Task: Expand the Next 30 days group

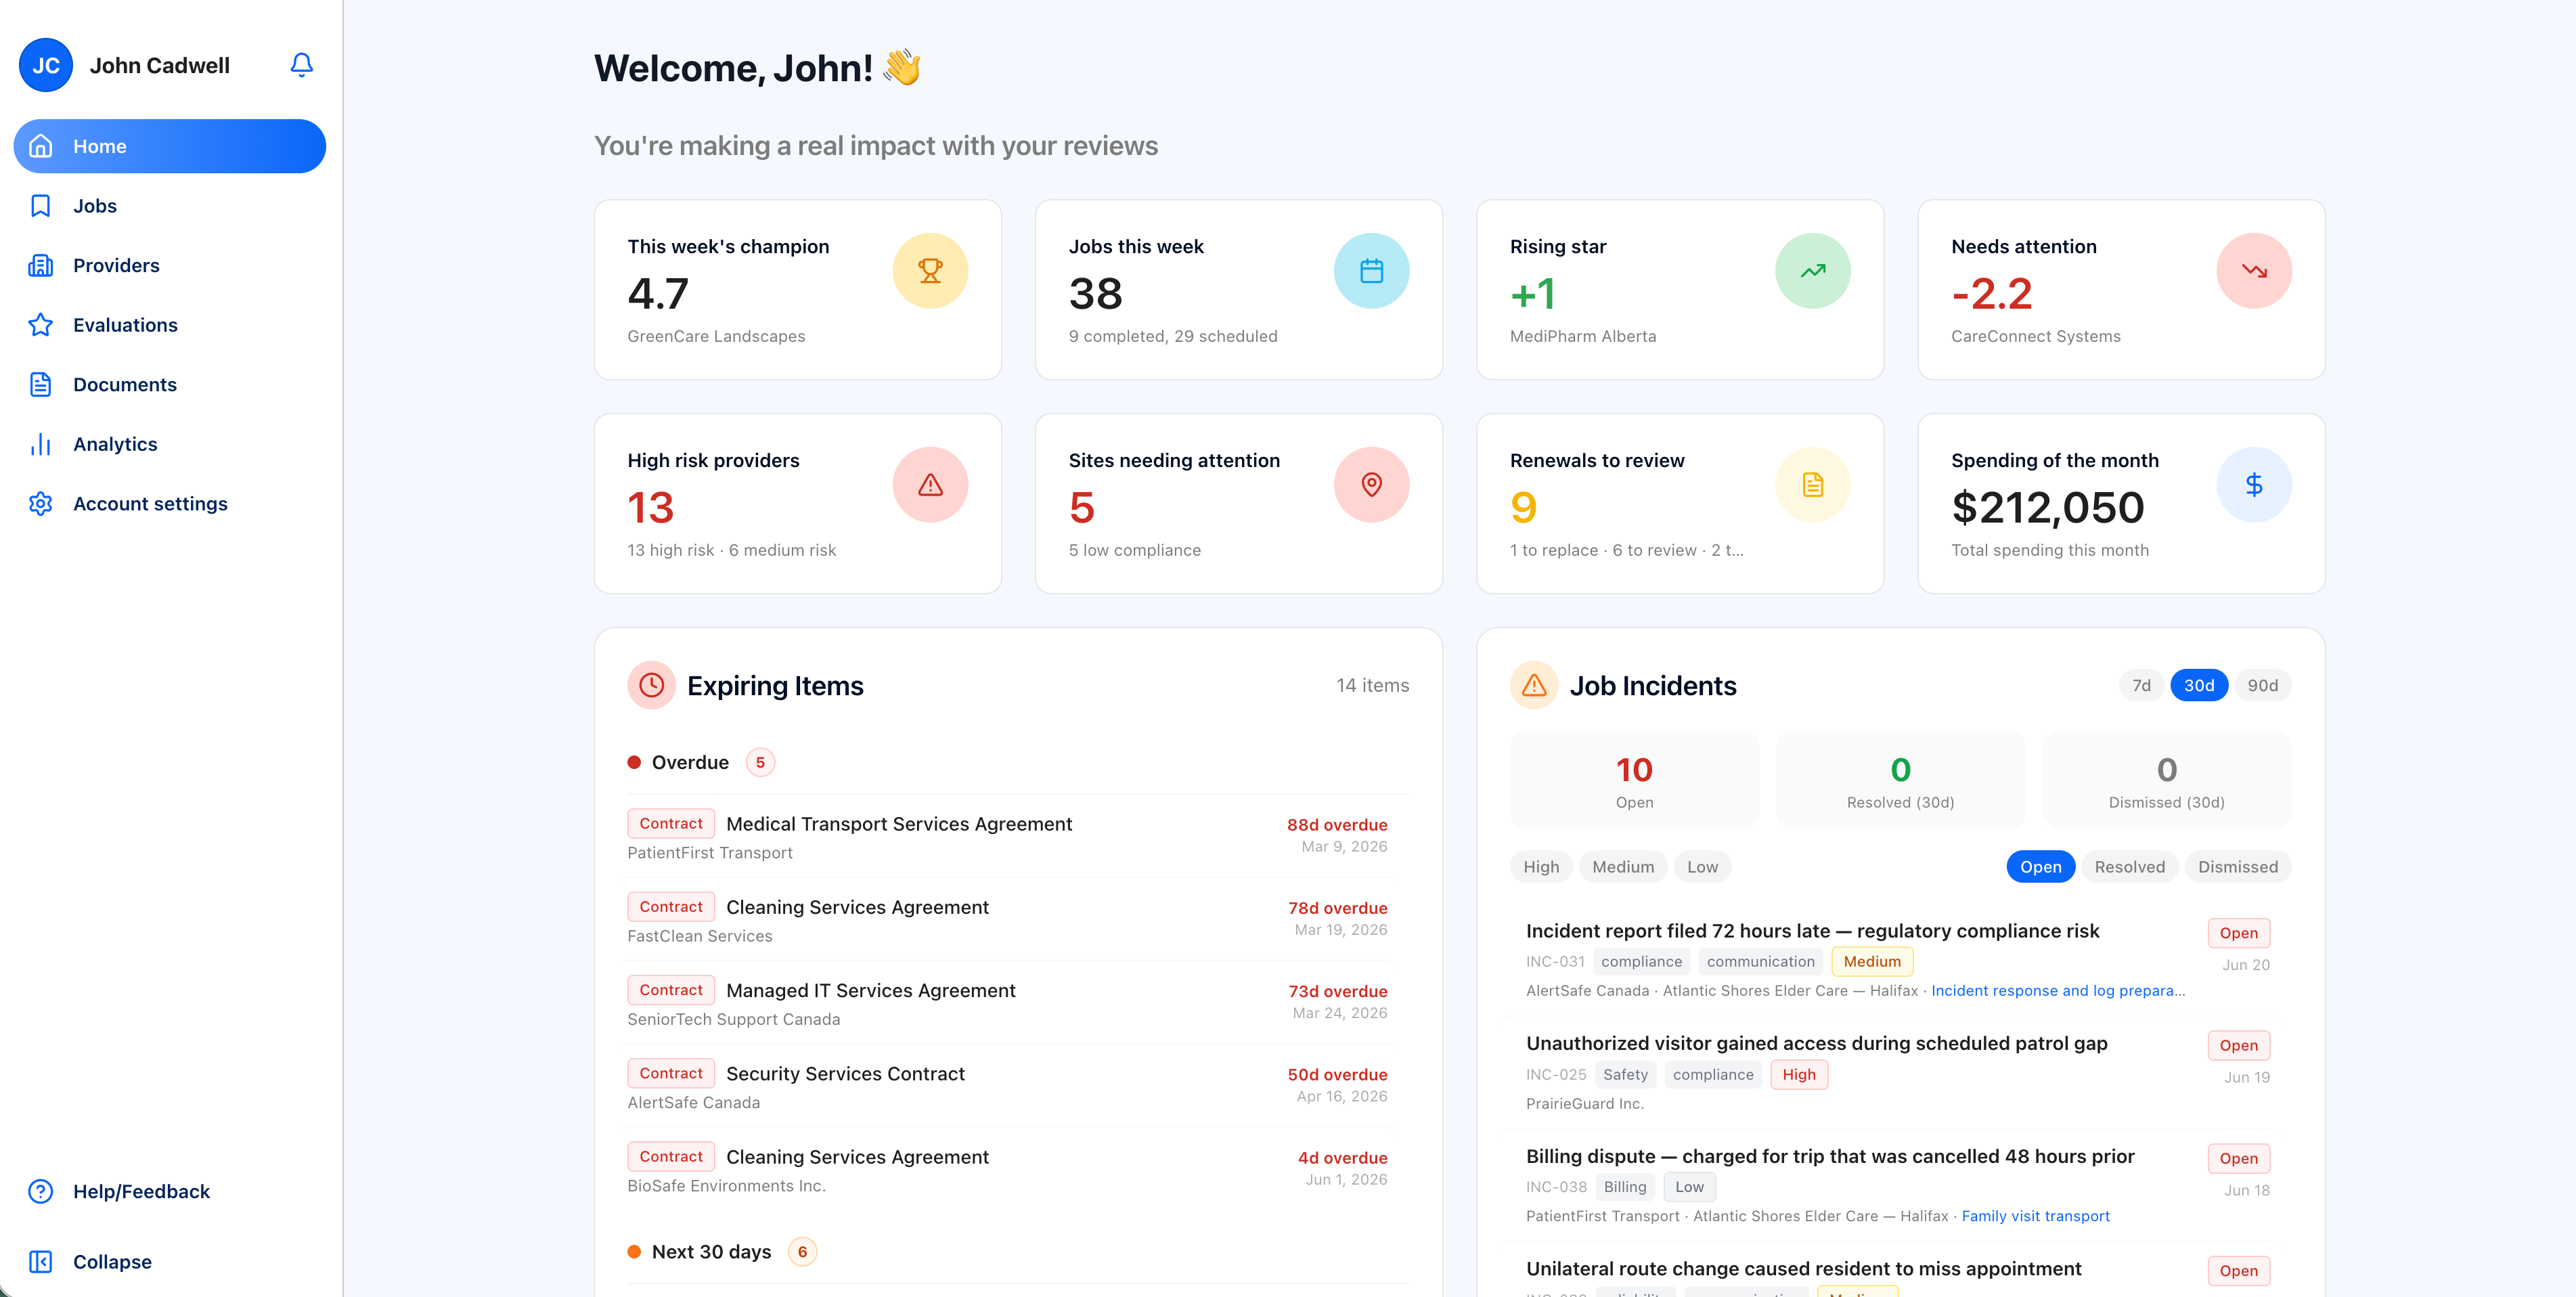Action: 1018,1252
